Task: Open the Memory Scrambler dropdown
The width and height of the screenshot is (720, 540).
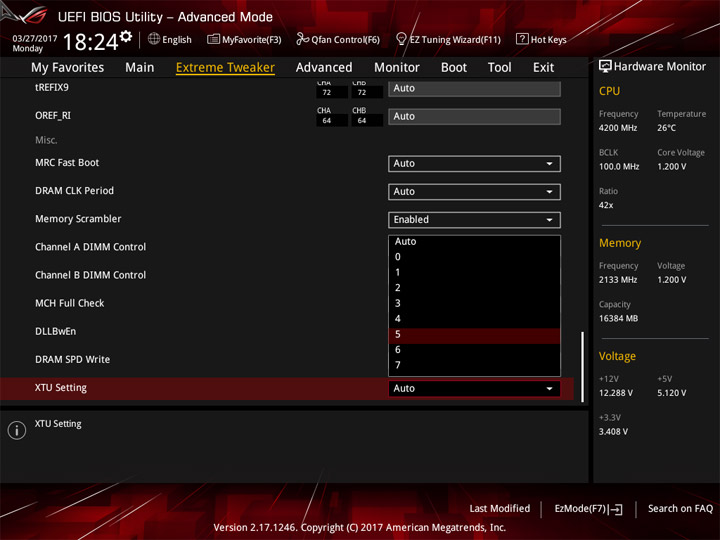Action: [474, 219]
